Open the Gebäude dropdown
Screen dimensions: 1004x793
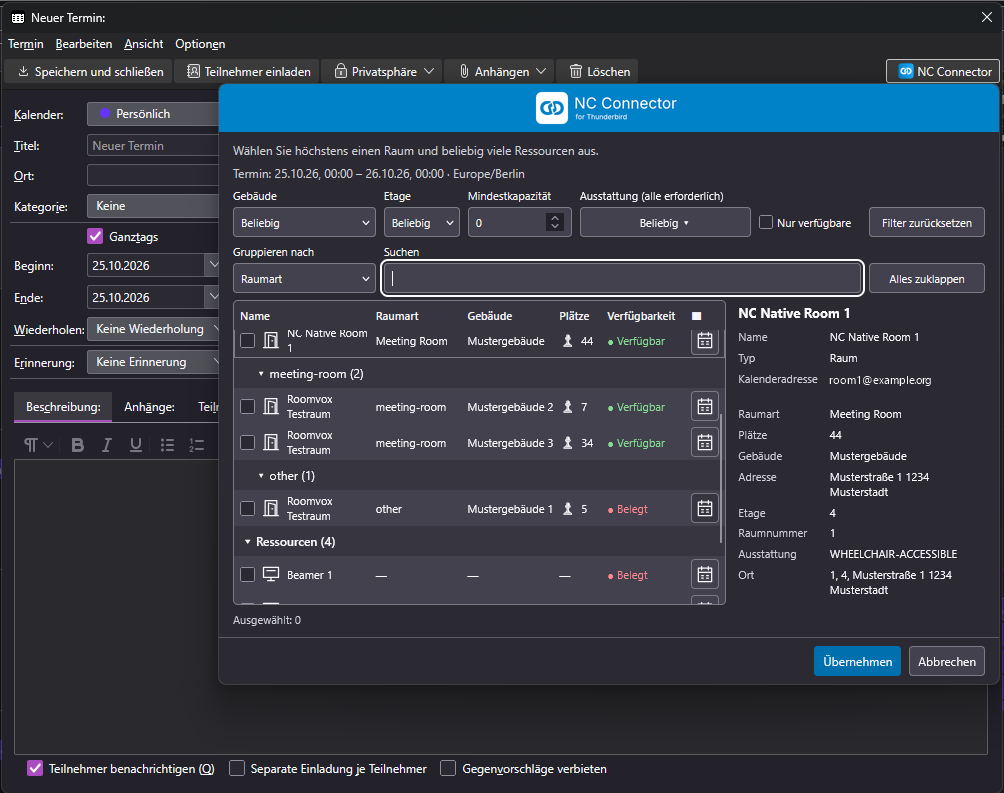point(304,222)
